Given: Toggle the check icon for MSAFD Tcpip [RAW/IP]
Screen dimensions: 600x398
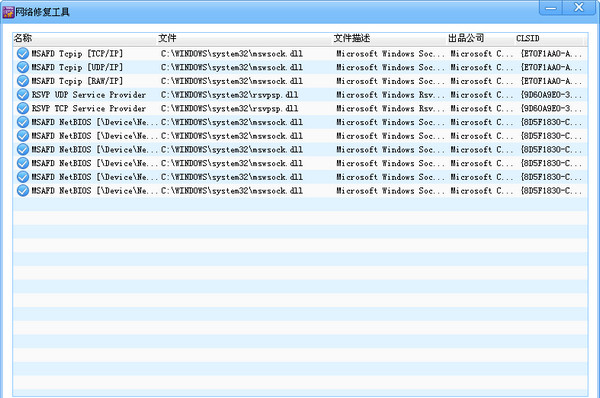Looking at the screenshot, I should [23, 81].
